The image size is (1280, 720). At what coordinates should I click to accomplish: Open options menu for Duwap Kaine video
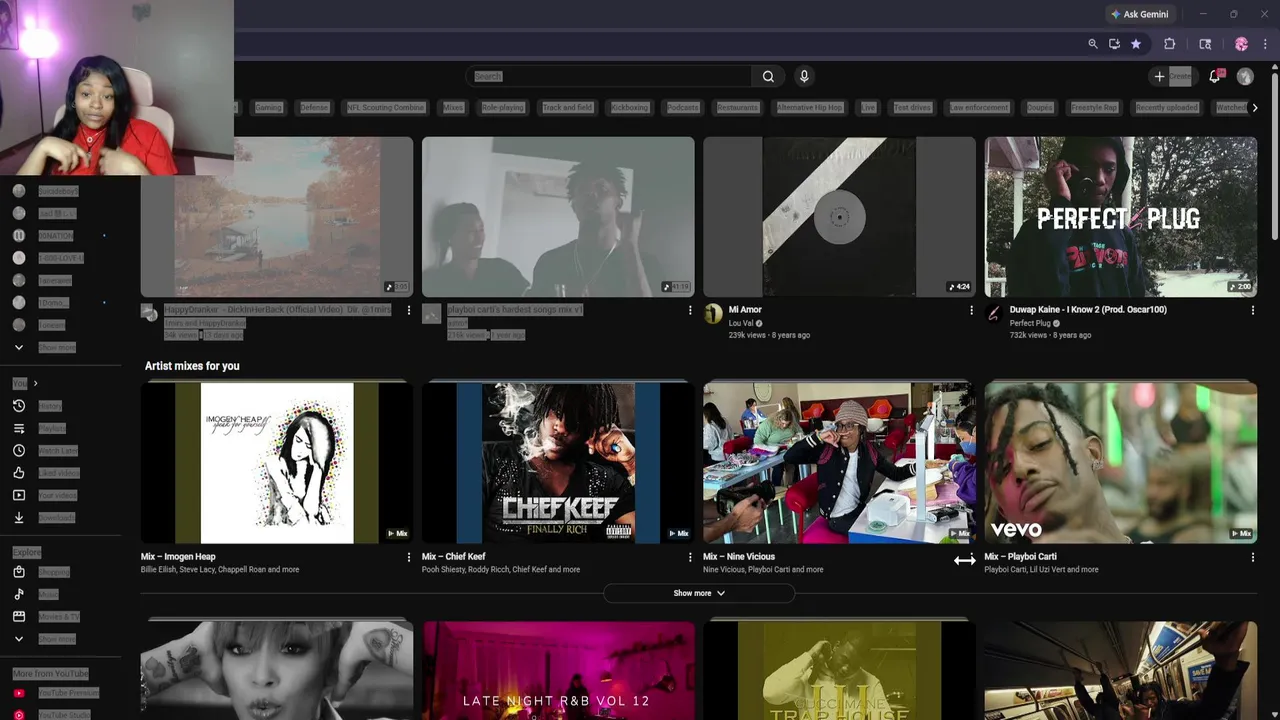(x=1252, y=311)
